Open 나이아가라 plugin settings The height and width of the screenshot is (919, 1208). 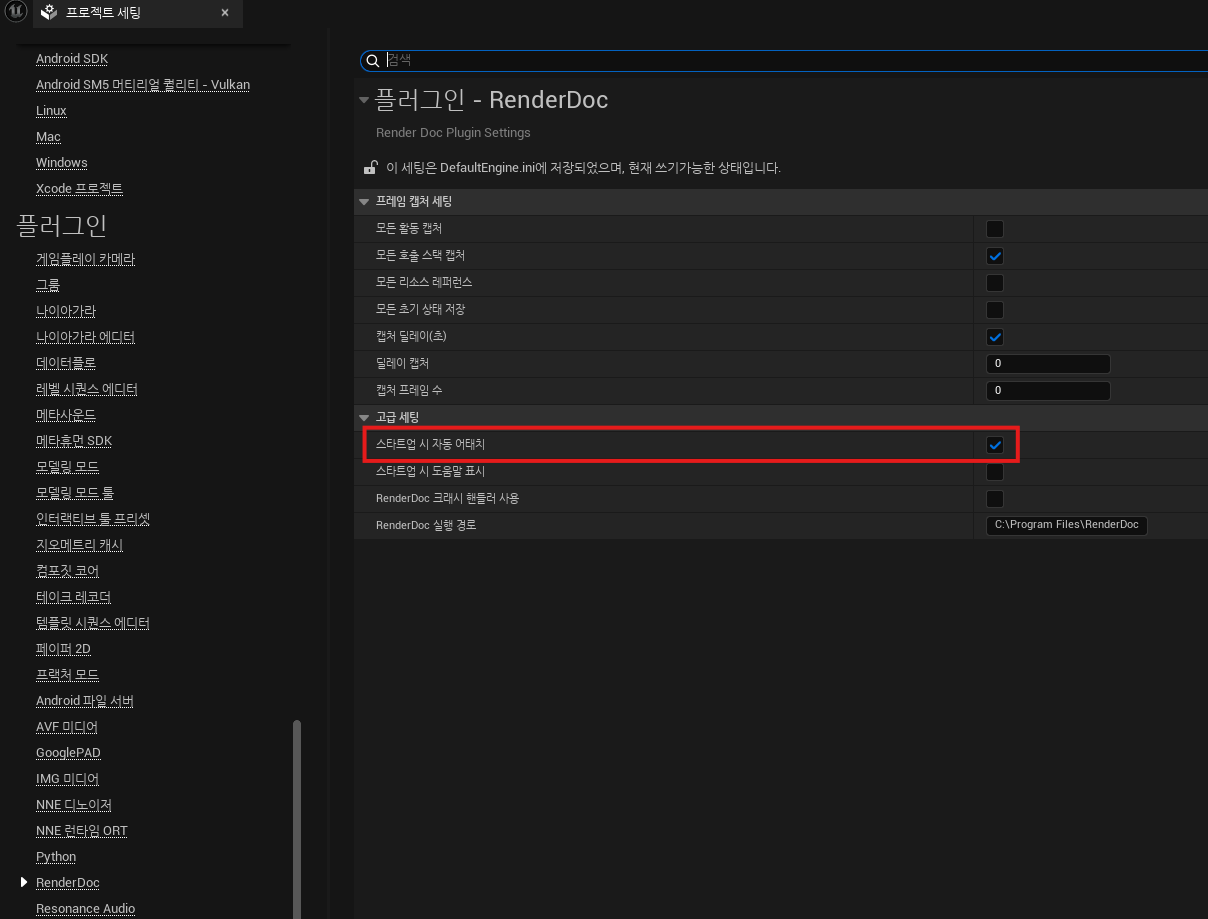coord(66,311)
